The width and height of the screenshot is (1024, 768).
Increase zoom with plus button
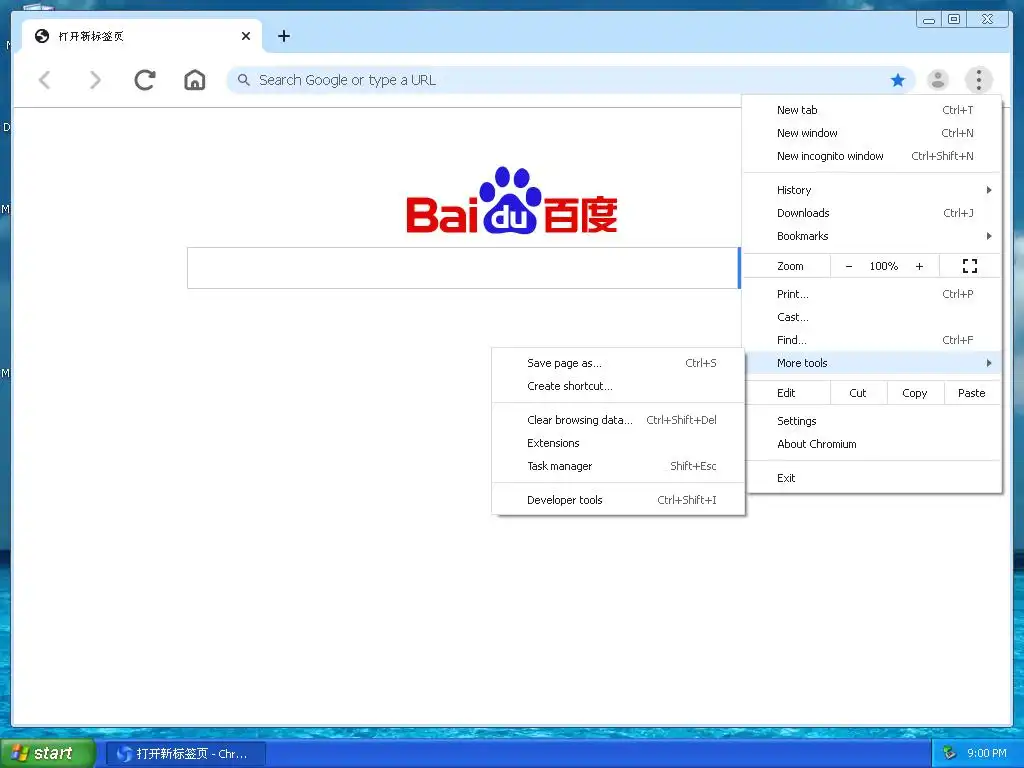[x=920, y=266]
